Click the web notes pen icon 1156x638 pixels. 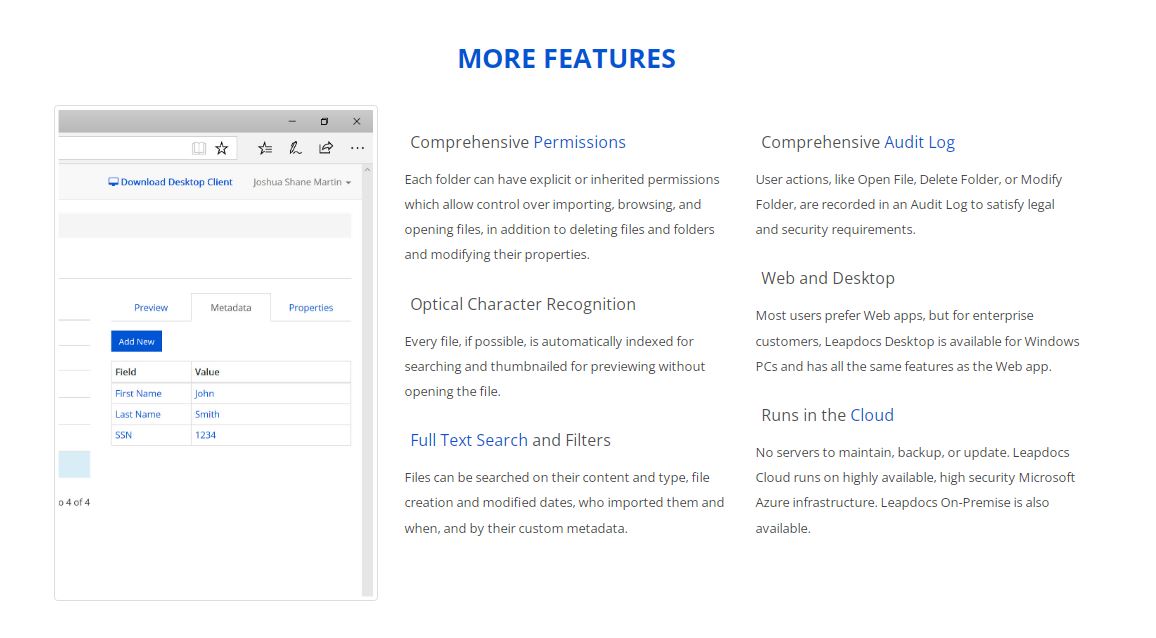coord(295,148)
